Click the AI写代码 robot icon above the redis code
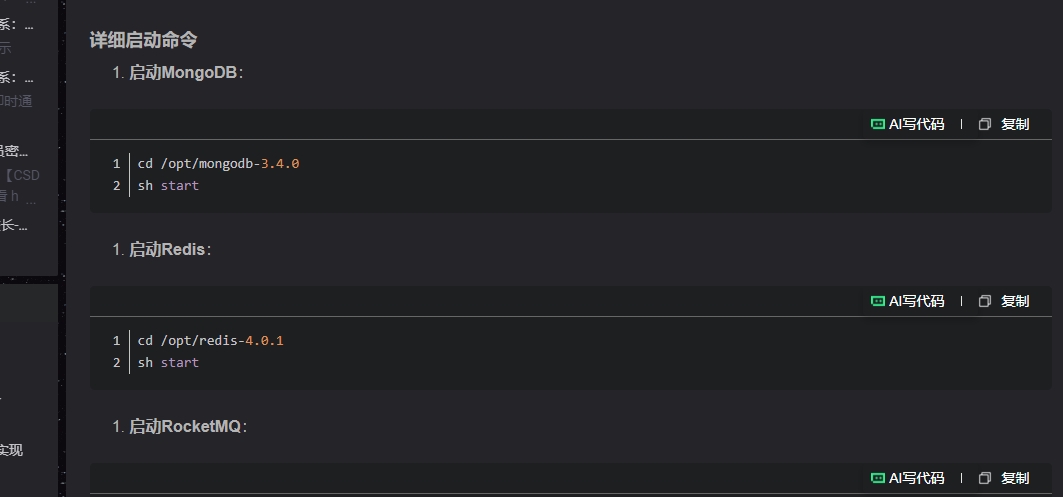Image resolution: width=1063 pixels, height=497 pixels. coord(877,301)
